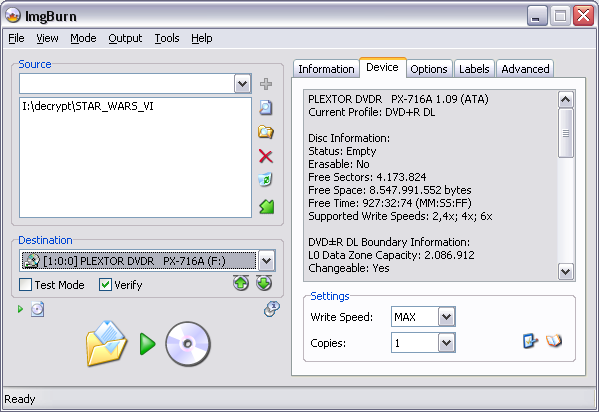
Task: Expand the Source path combo box arrow
Action: coord(243,84)
